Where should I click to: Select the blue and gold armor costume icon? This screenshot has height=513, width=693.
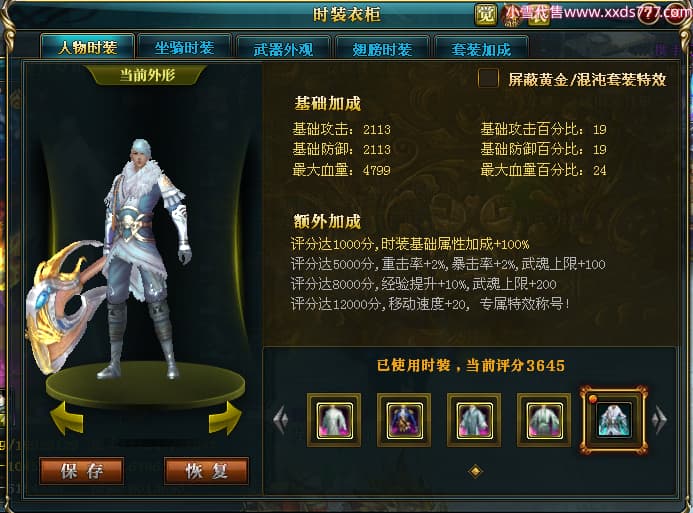pyautogui.click(x=404, y=420)
